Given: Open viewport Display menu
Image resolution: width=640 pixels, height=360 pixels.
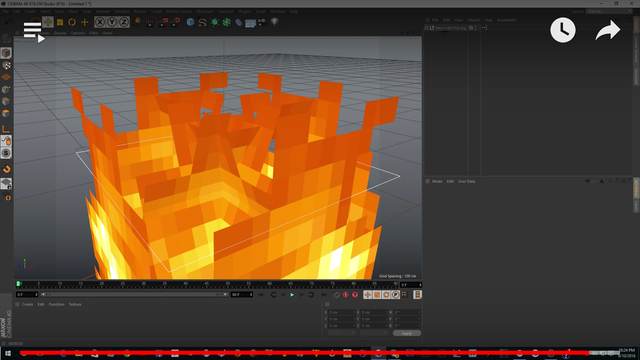Looking at the screenshot, I should 60,33.
